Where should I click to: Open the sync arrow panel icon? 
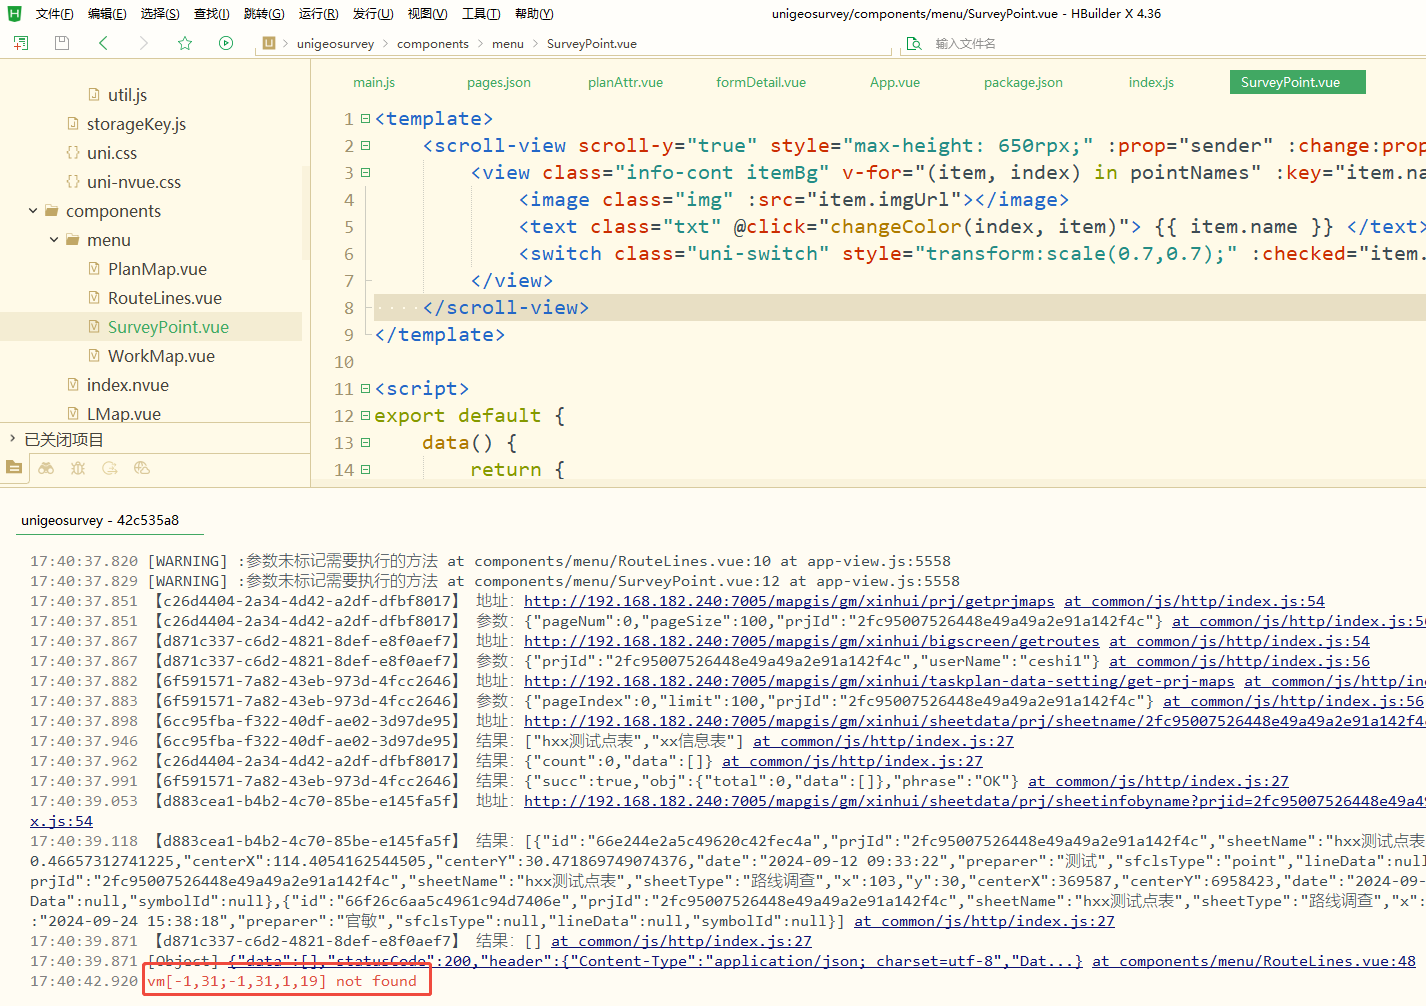point(110,467)
